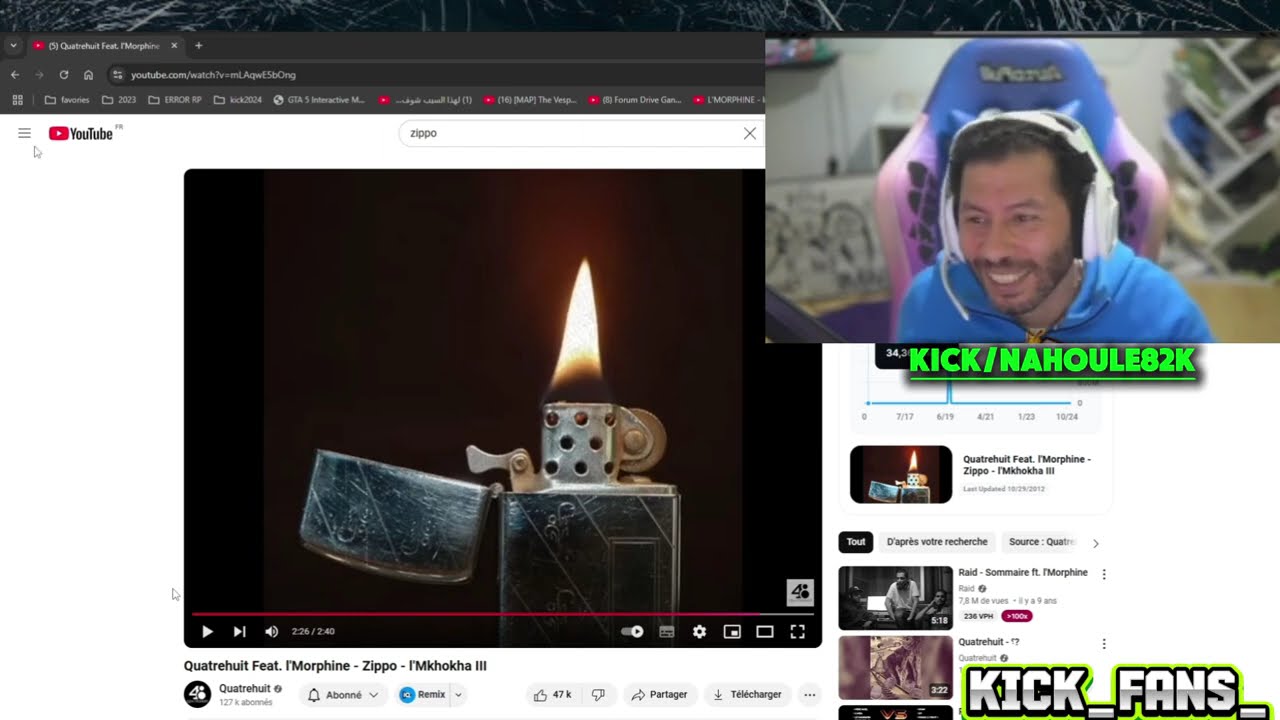Mute the video volume
This screenshot has width=1280, height=720.
pos(271,631)
